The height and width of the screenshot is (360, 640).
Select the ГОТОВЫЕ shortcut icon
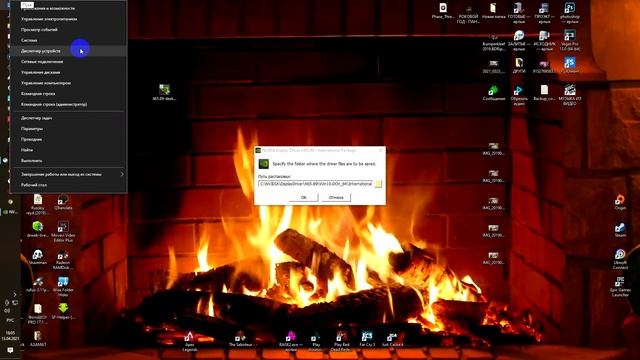click(519, 13)
